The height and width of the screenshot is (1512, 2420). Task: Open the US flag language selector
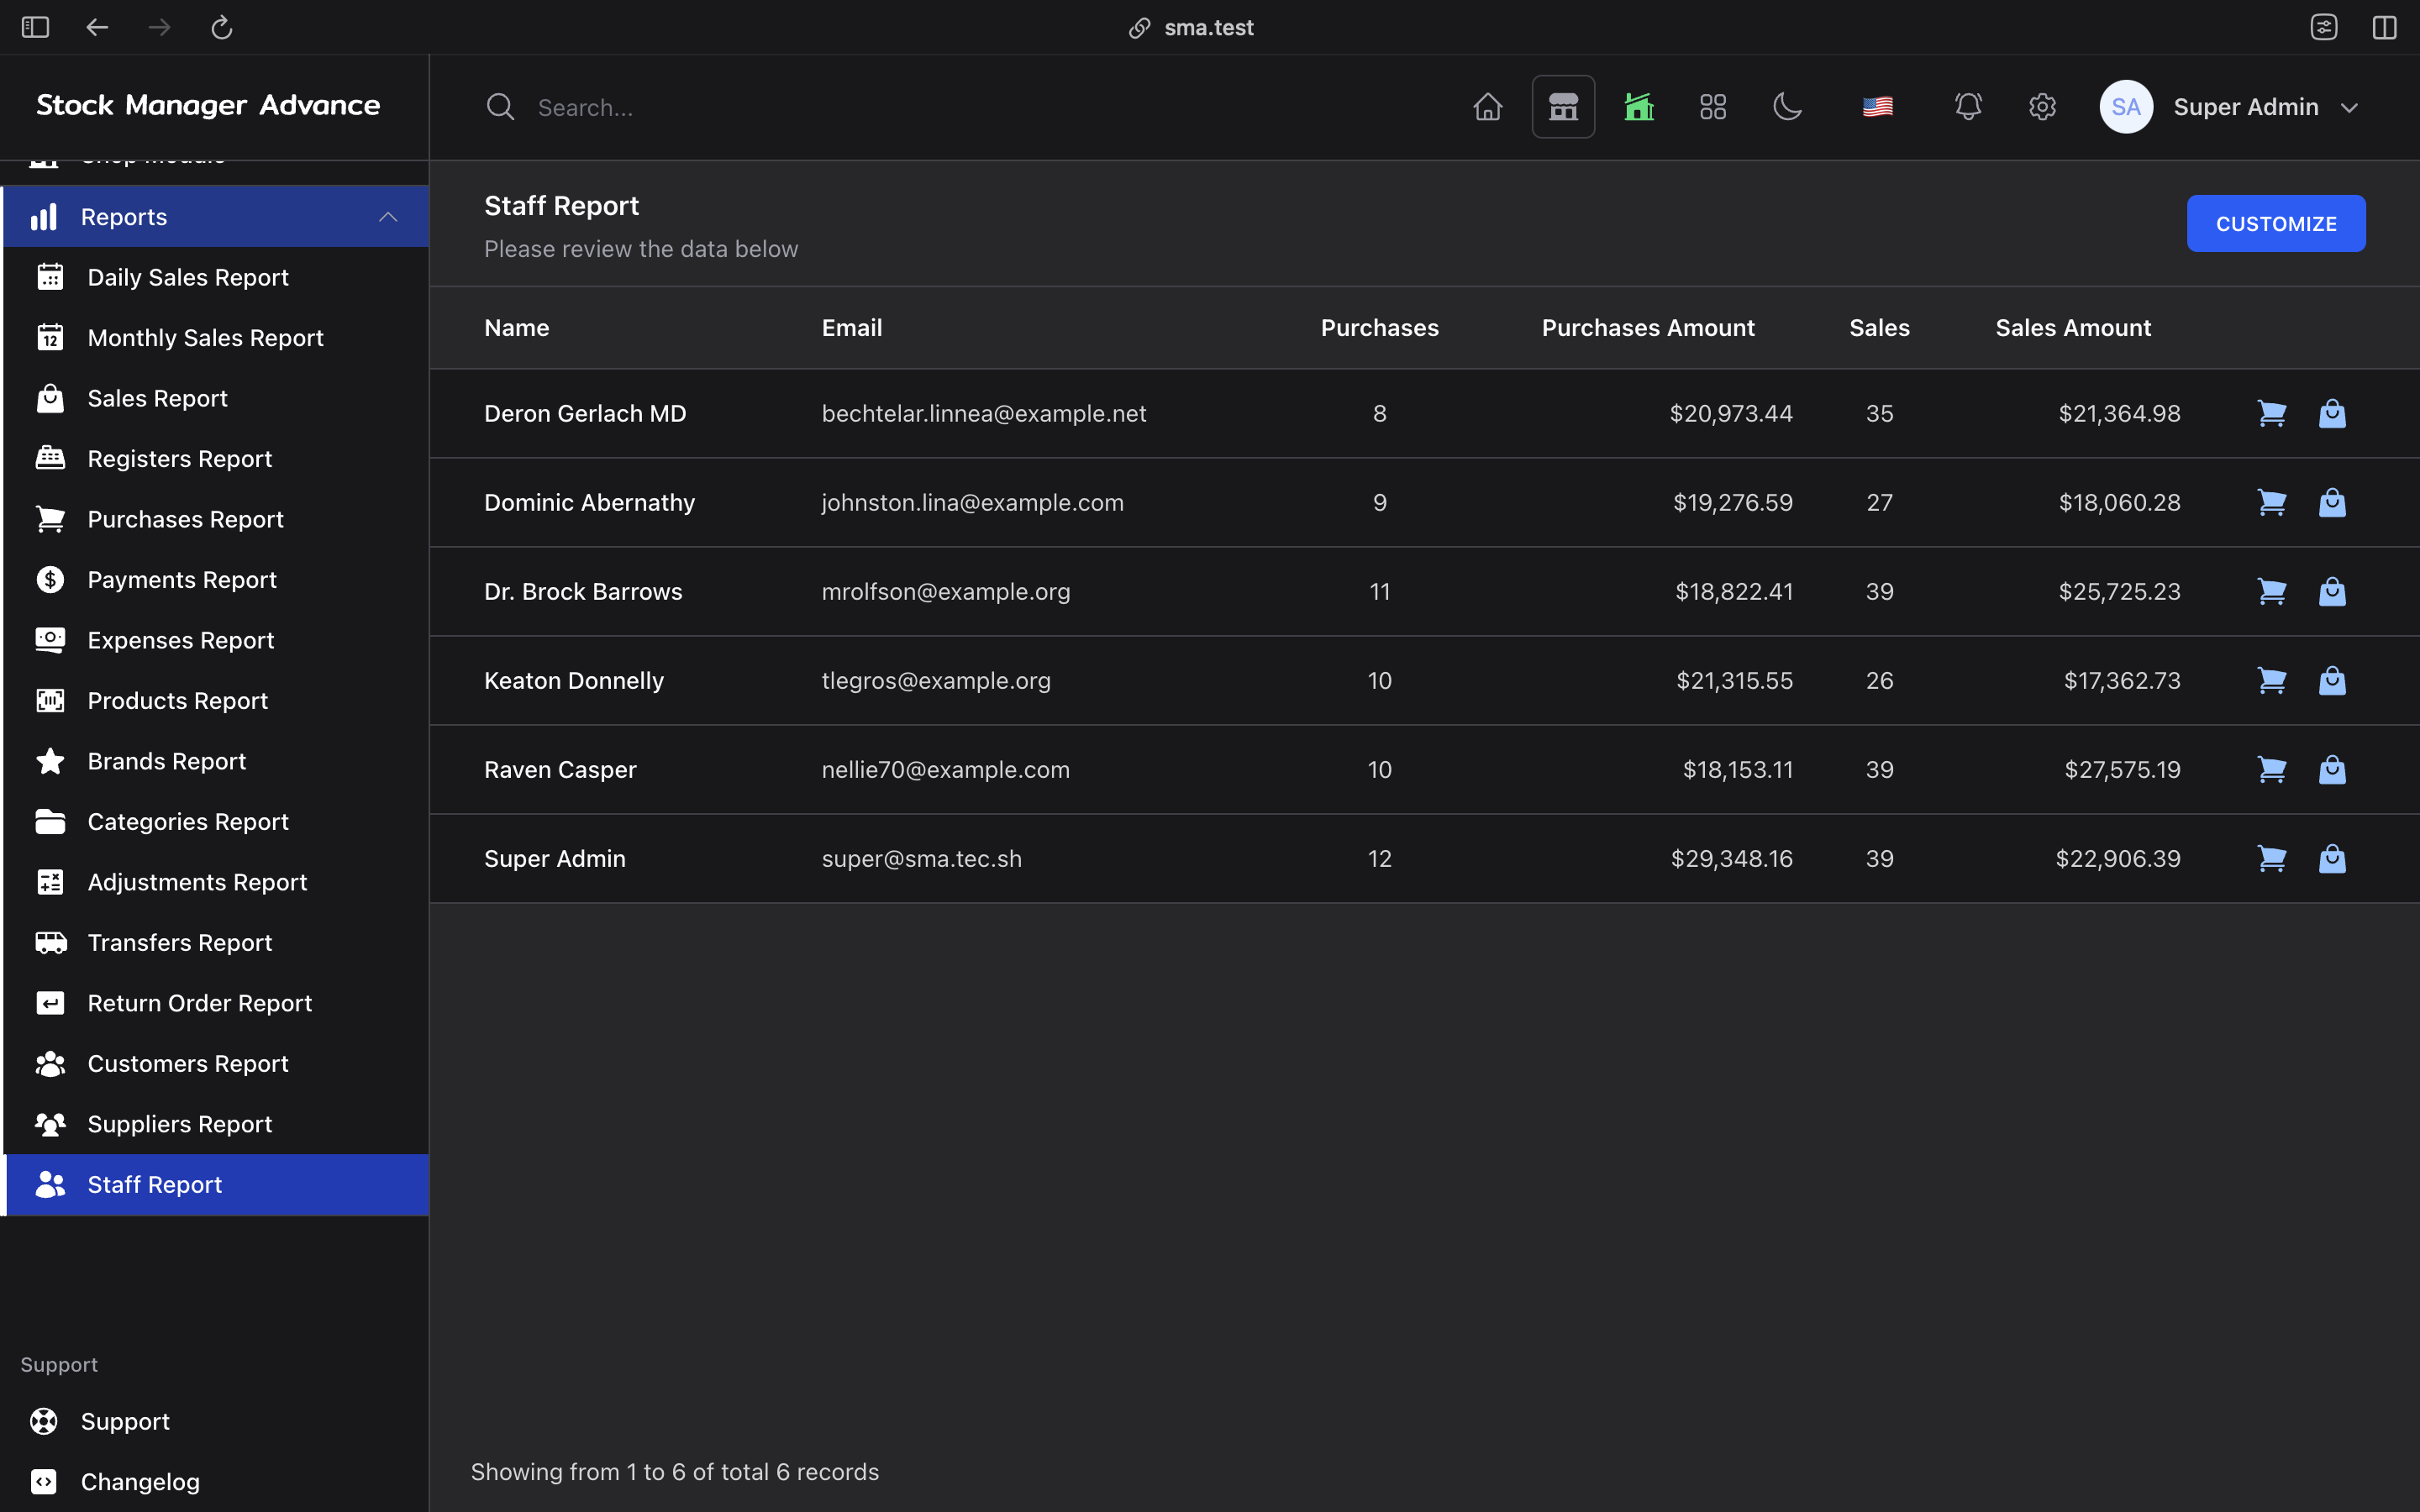1877,107
